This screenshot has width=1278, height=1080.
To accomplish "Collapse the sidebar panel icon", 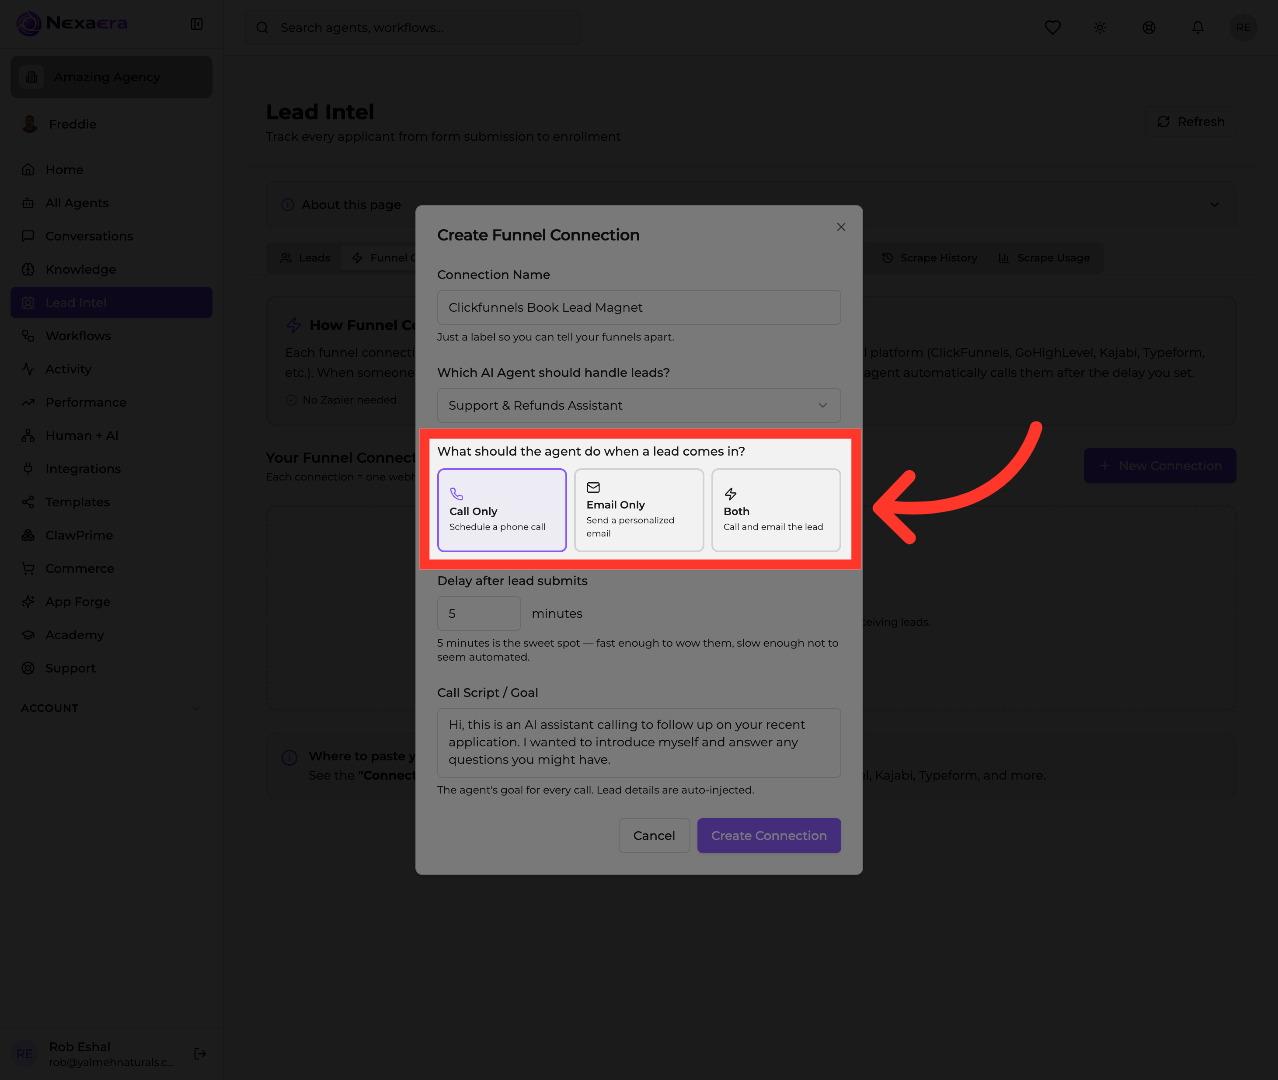I will 197,24.
